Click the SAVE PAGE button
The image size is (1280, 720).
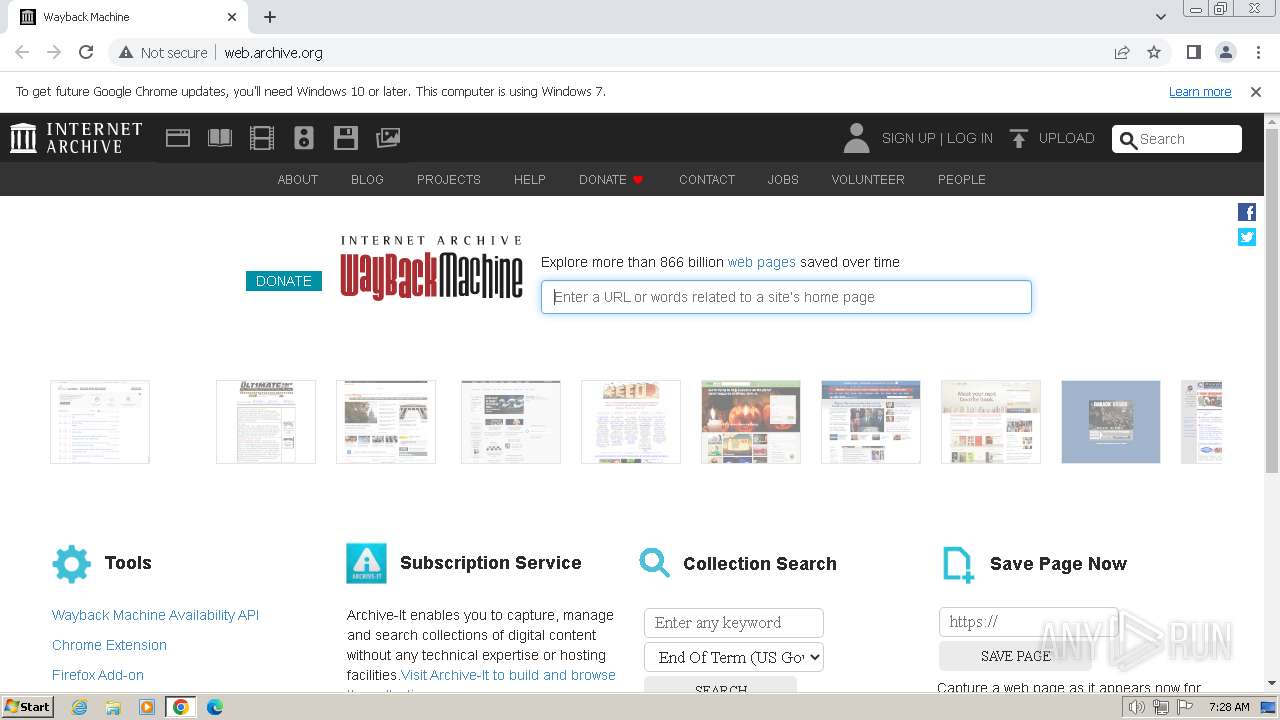point(1016,656)
